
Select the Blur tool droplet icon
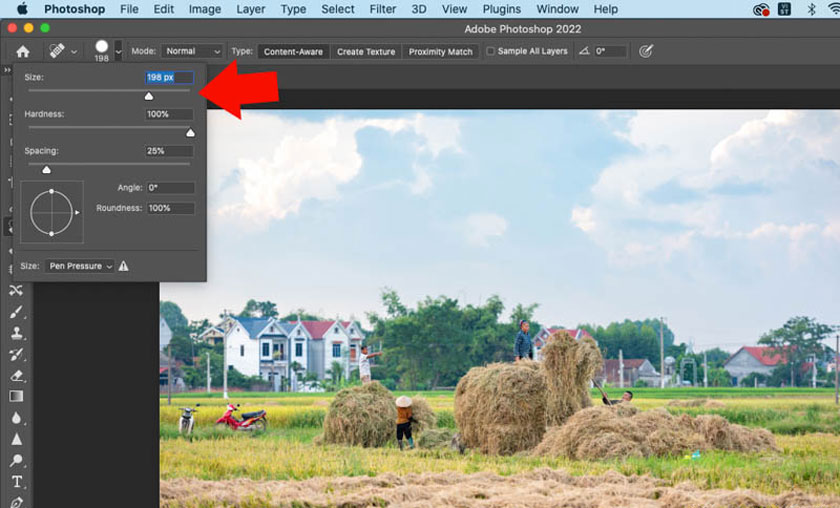[16, 417]
